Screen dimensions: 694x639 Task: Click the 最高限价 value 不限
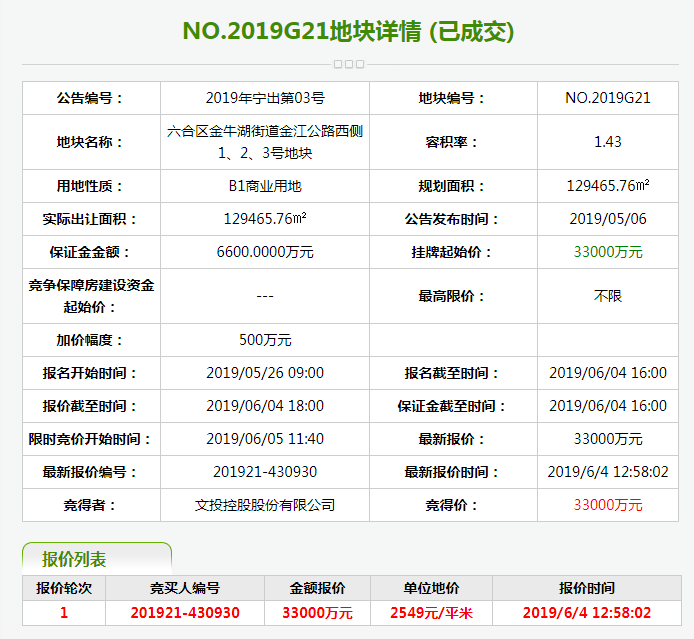coord(608,296)
